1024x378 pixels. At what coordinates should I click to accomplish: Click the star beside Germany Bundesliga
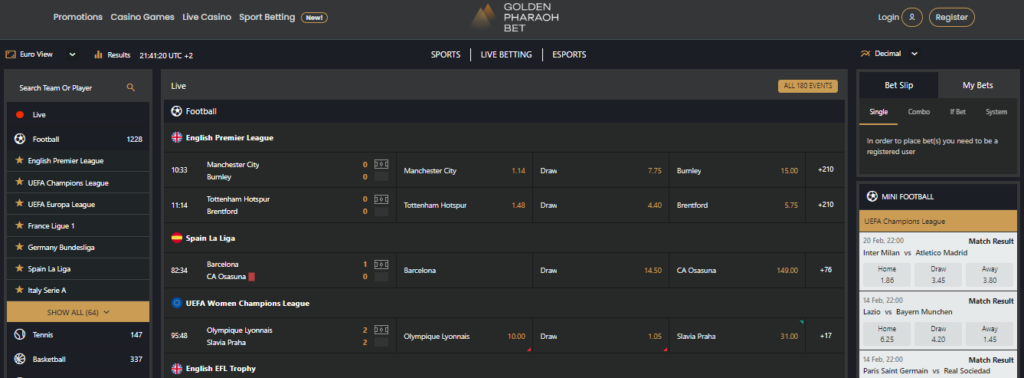coord(19,247)
